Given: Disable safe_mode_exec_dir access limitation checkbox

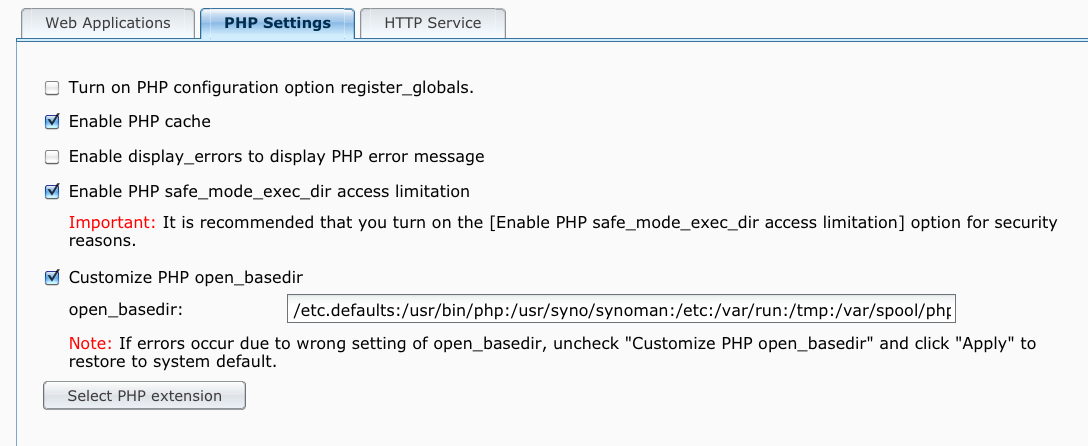Looking at the screenshot, I should click(x=52, y=191).
